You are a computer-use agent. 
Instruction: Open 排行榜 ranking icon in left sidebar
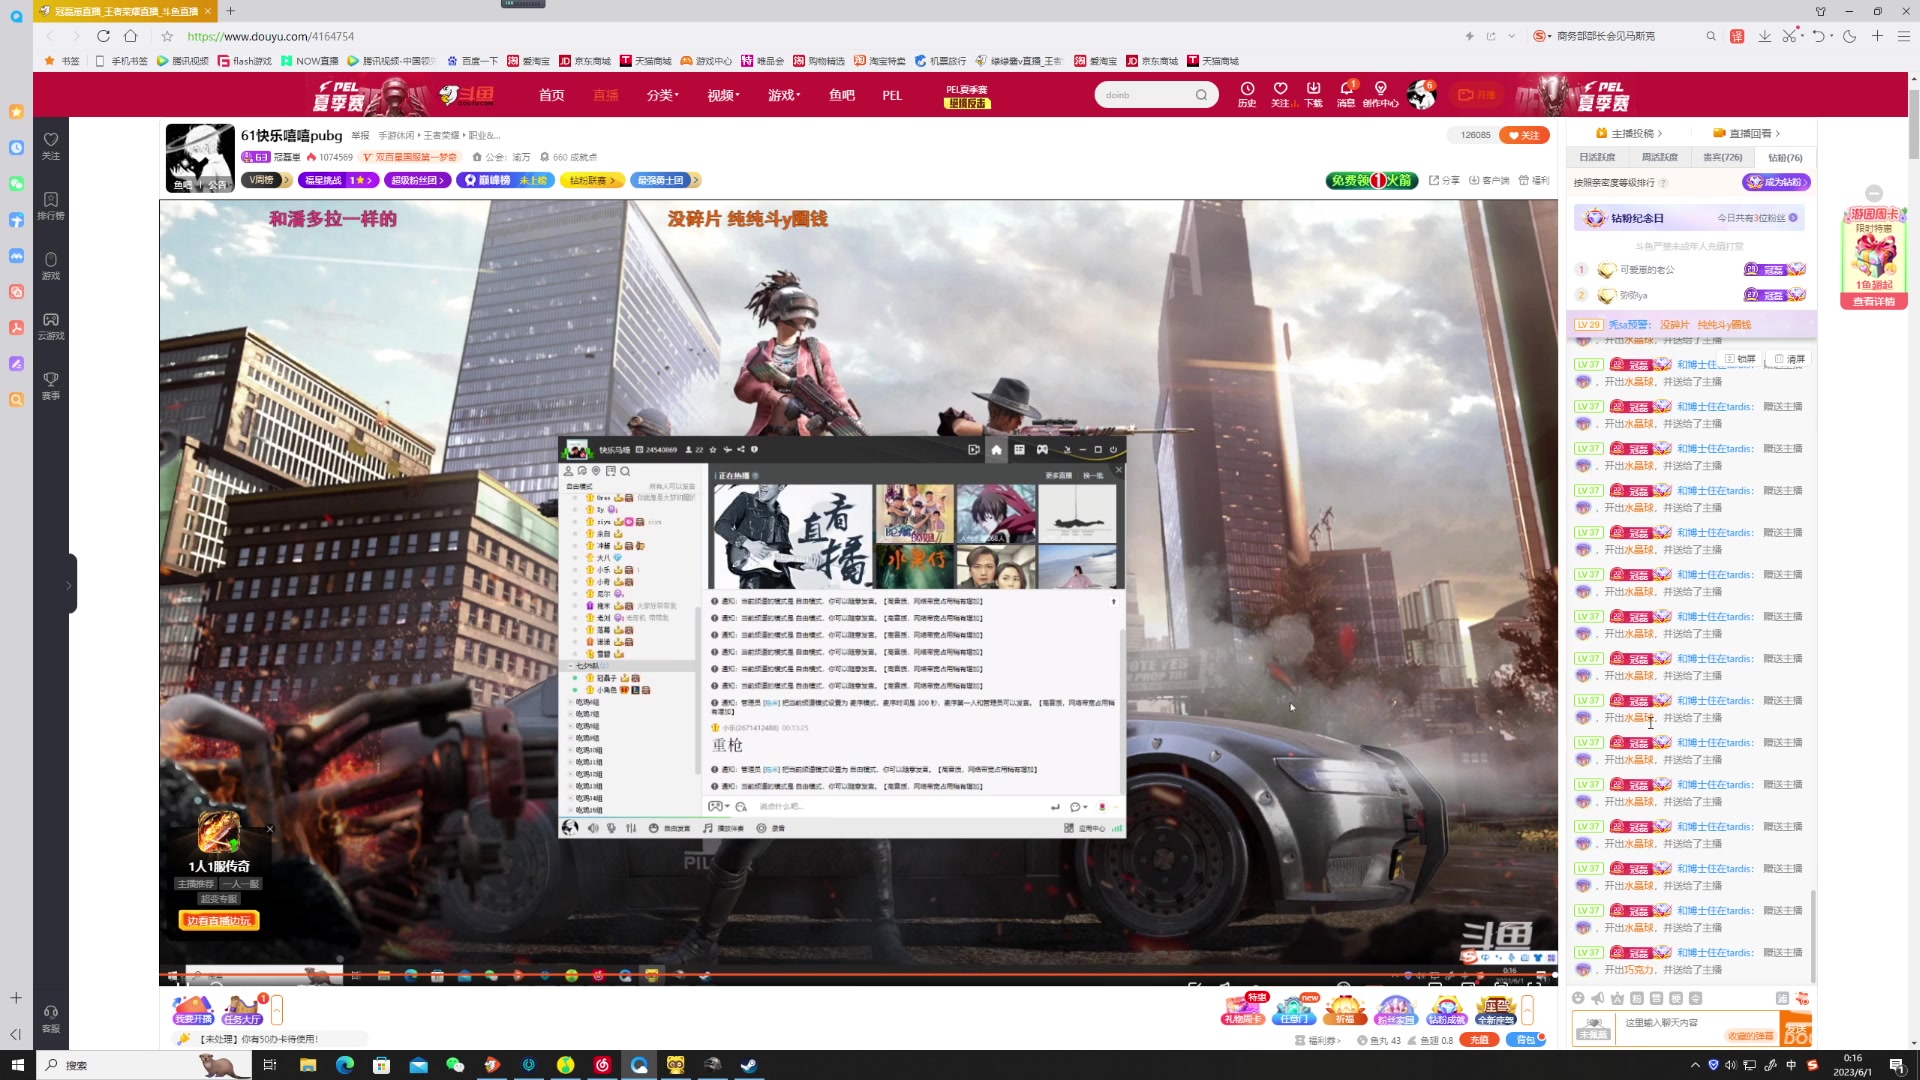[x=51, y=205]
